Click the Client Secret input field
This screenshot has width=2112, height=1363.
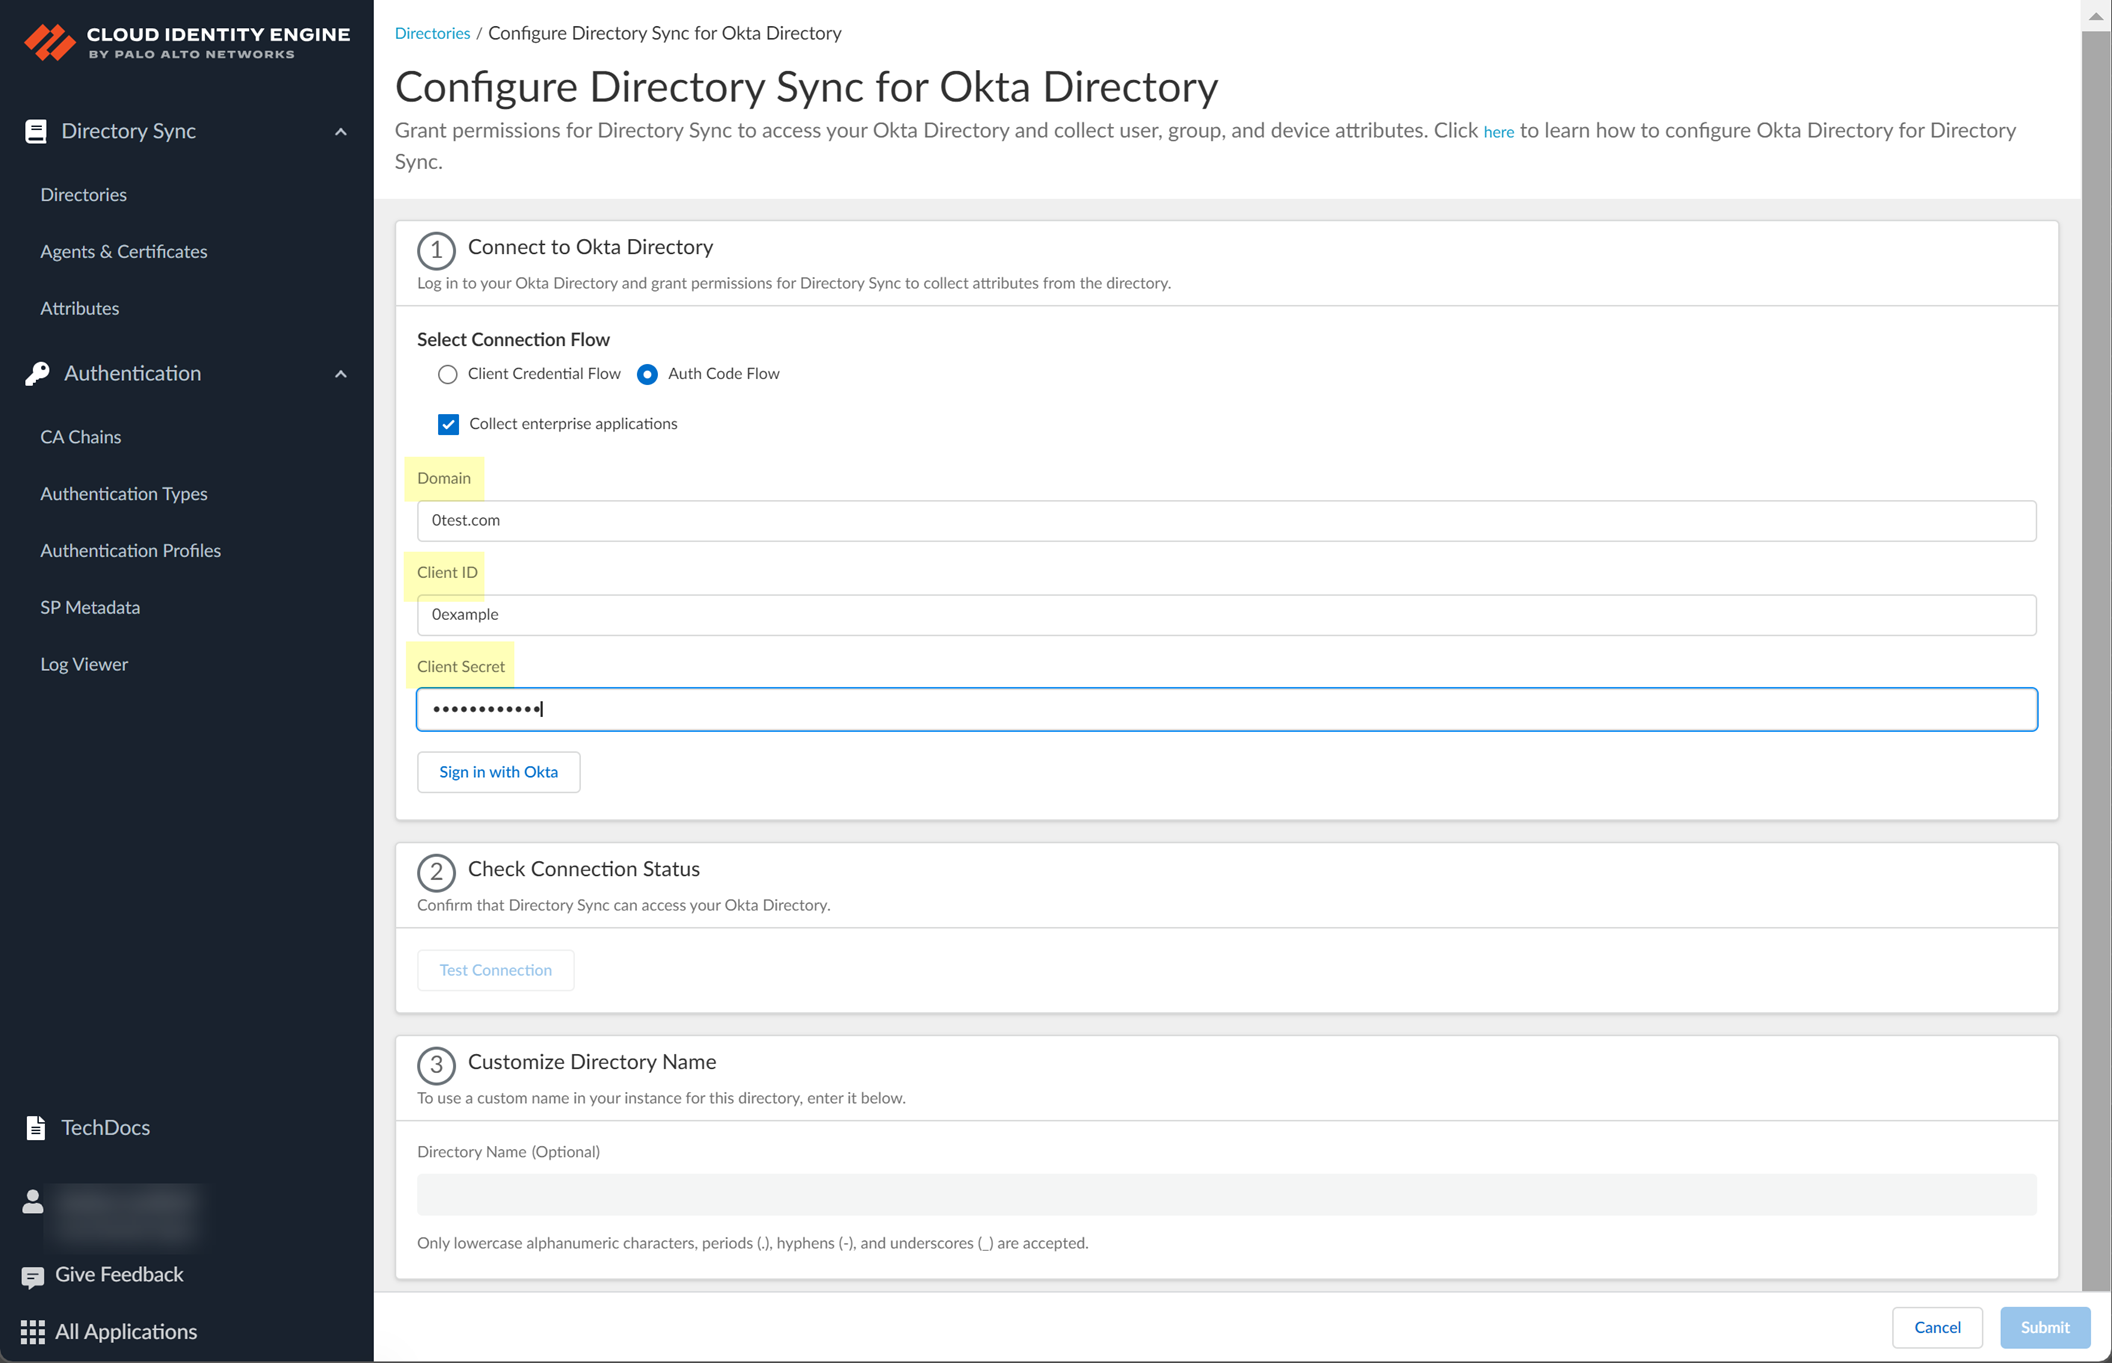[x=1226, y=709]
